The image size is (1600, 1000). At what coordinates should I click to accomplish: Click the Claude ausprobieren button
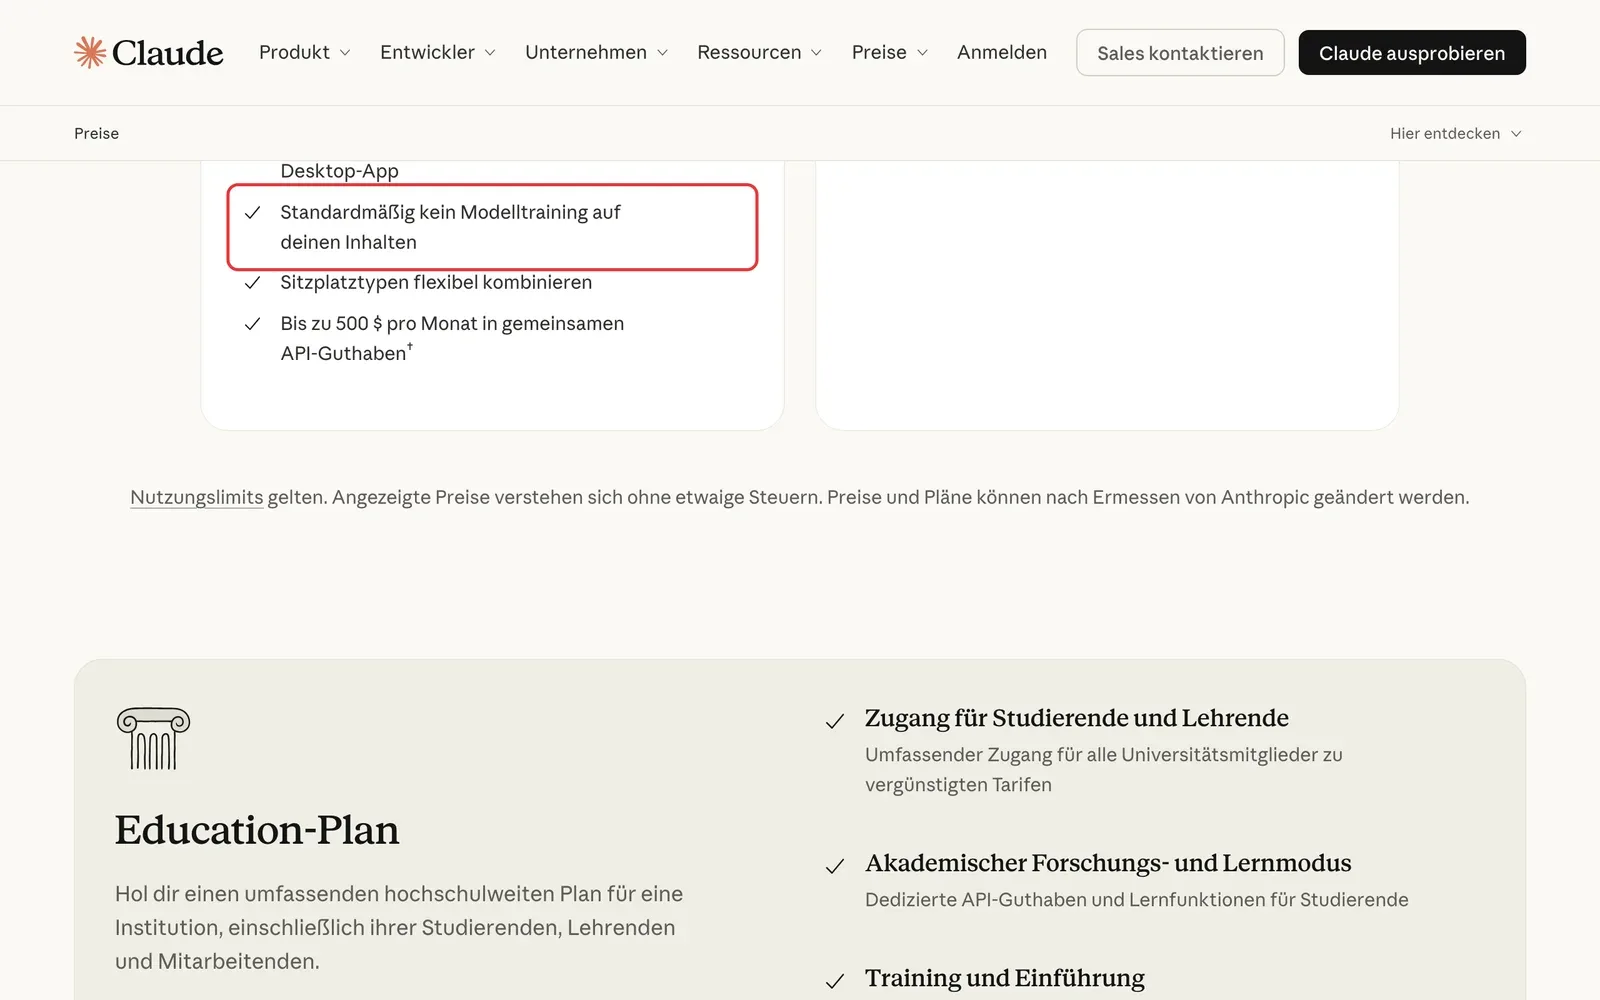(1412, 53)
